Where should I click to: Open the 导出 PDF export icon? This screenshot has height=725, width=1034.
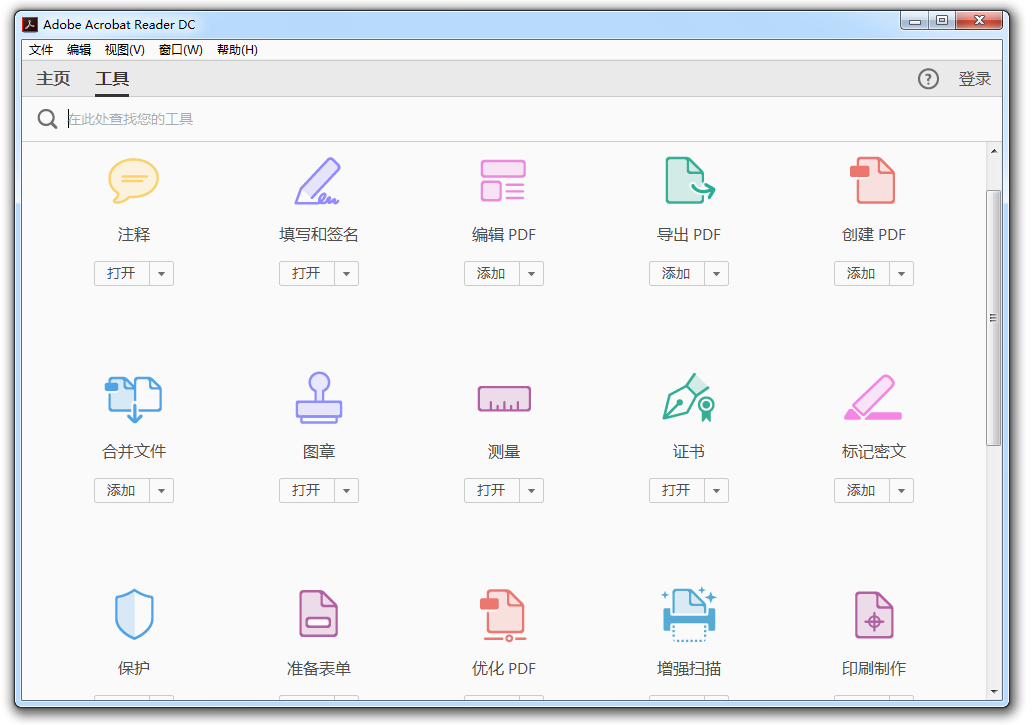689,181
